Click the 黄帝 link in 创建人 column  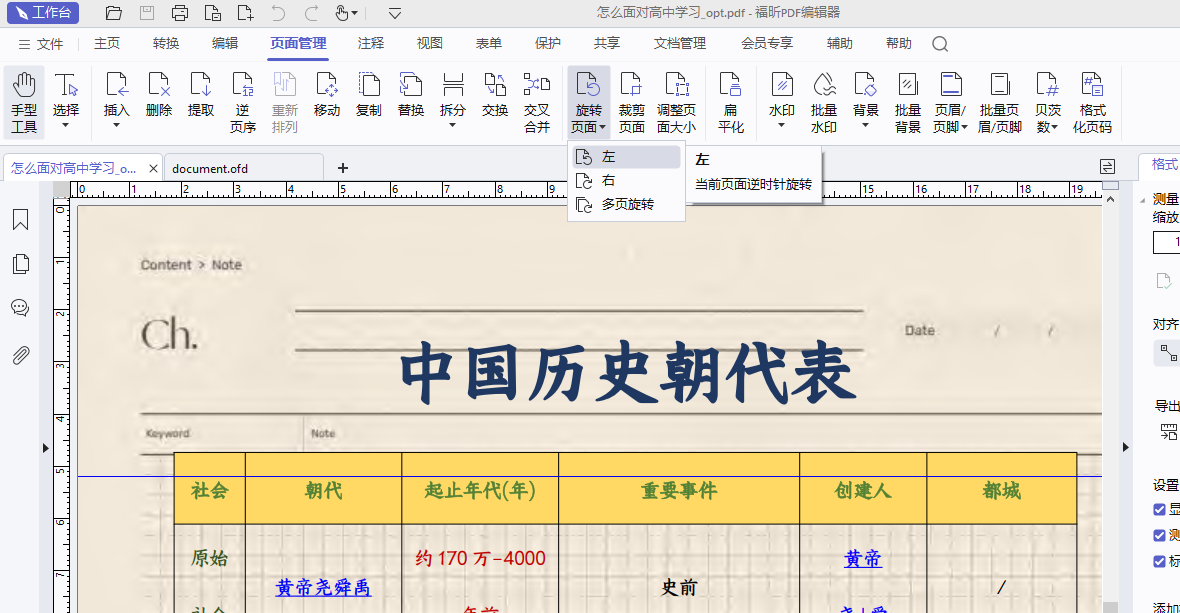863,559
